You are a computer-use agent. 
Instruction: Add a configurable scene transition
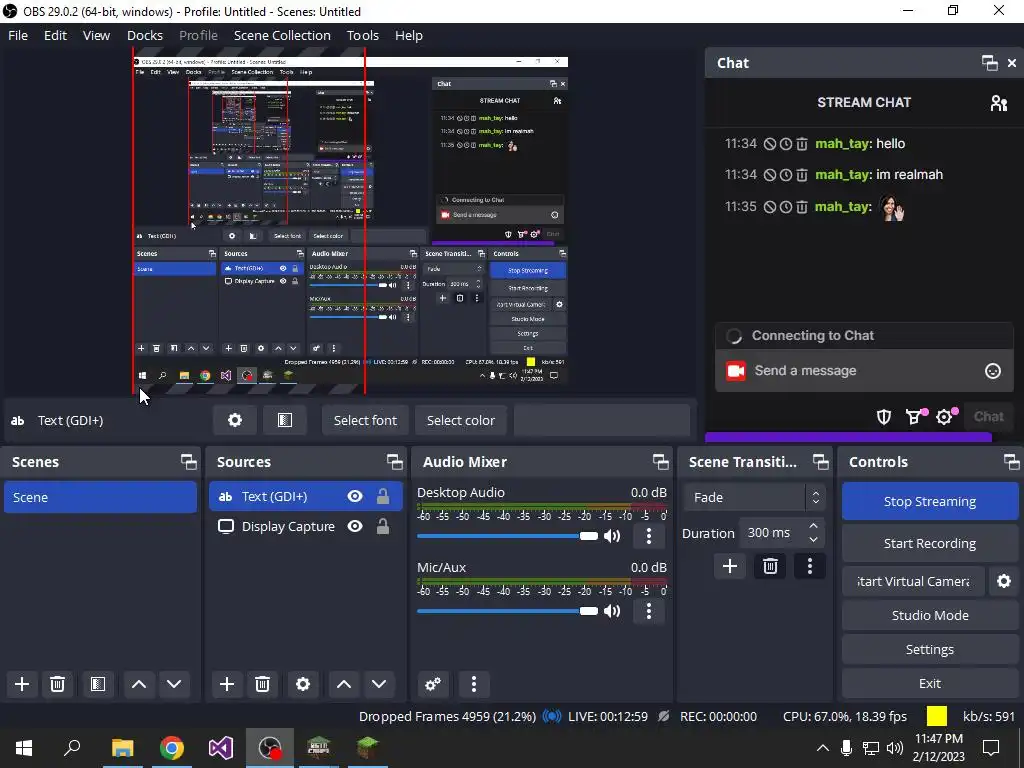(730, 566)
